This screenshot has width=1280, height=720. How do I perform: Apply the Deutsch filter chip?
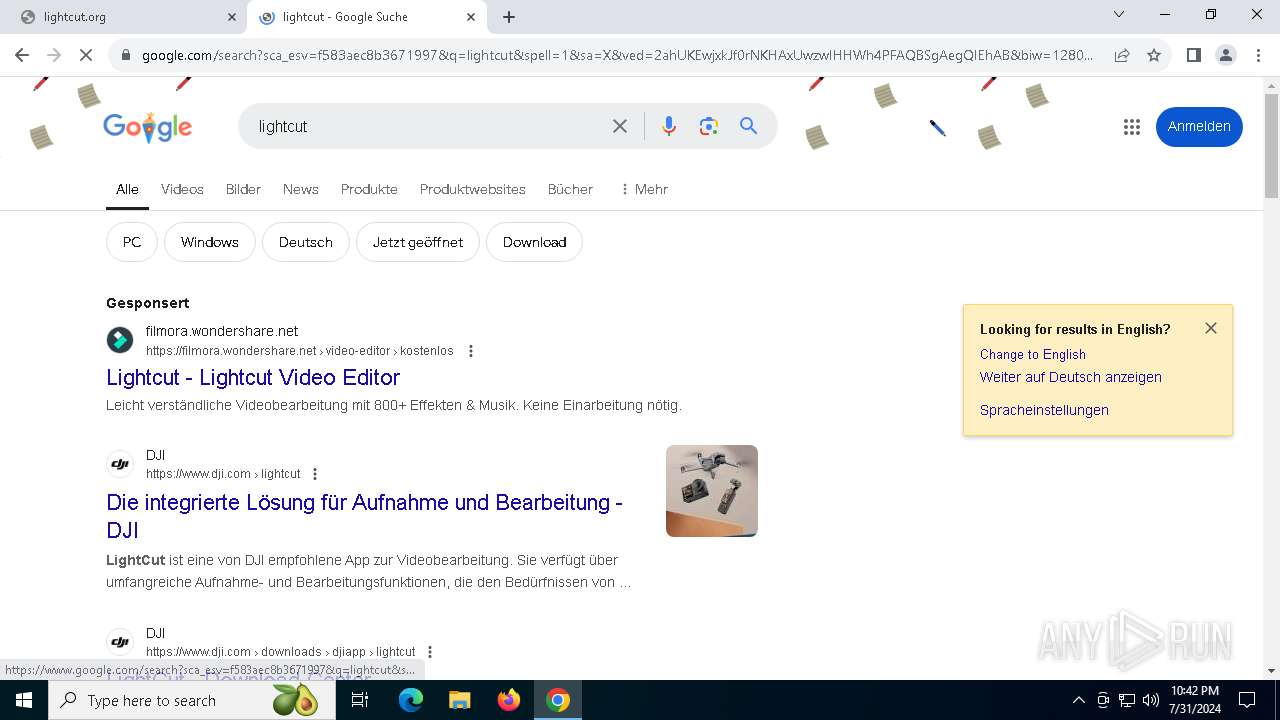point(306,242)
